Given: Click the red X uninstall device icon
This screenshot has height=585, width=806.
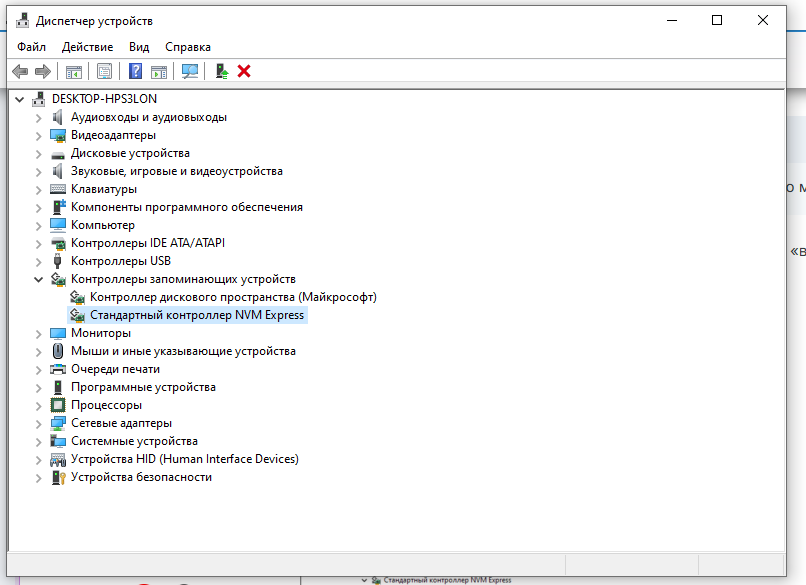Looking at the screenshot, I should click(244, 71).
